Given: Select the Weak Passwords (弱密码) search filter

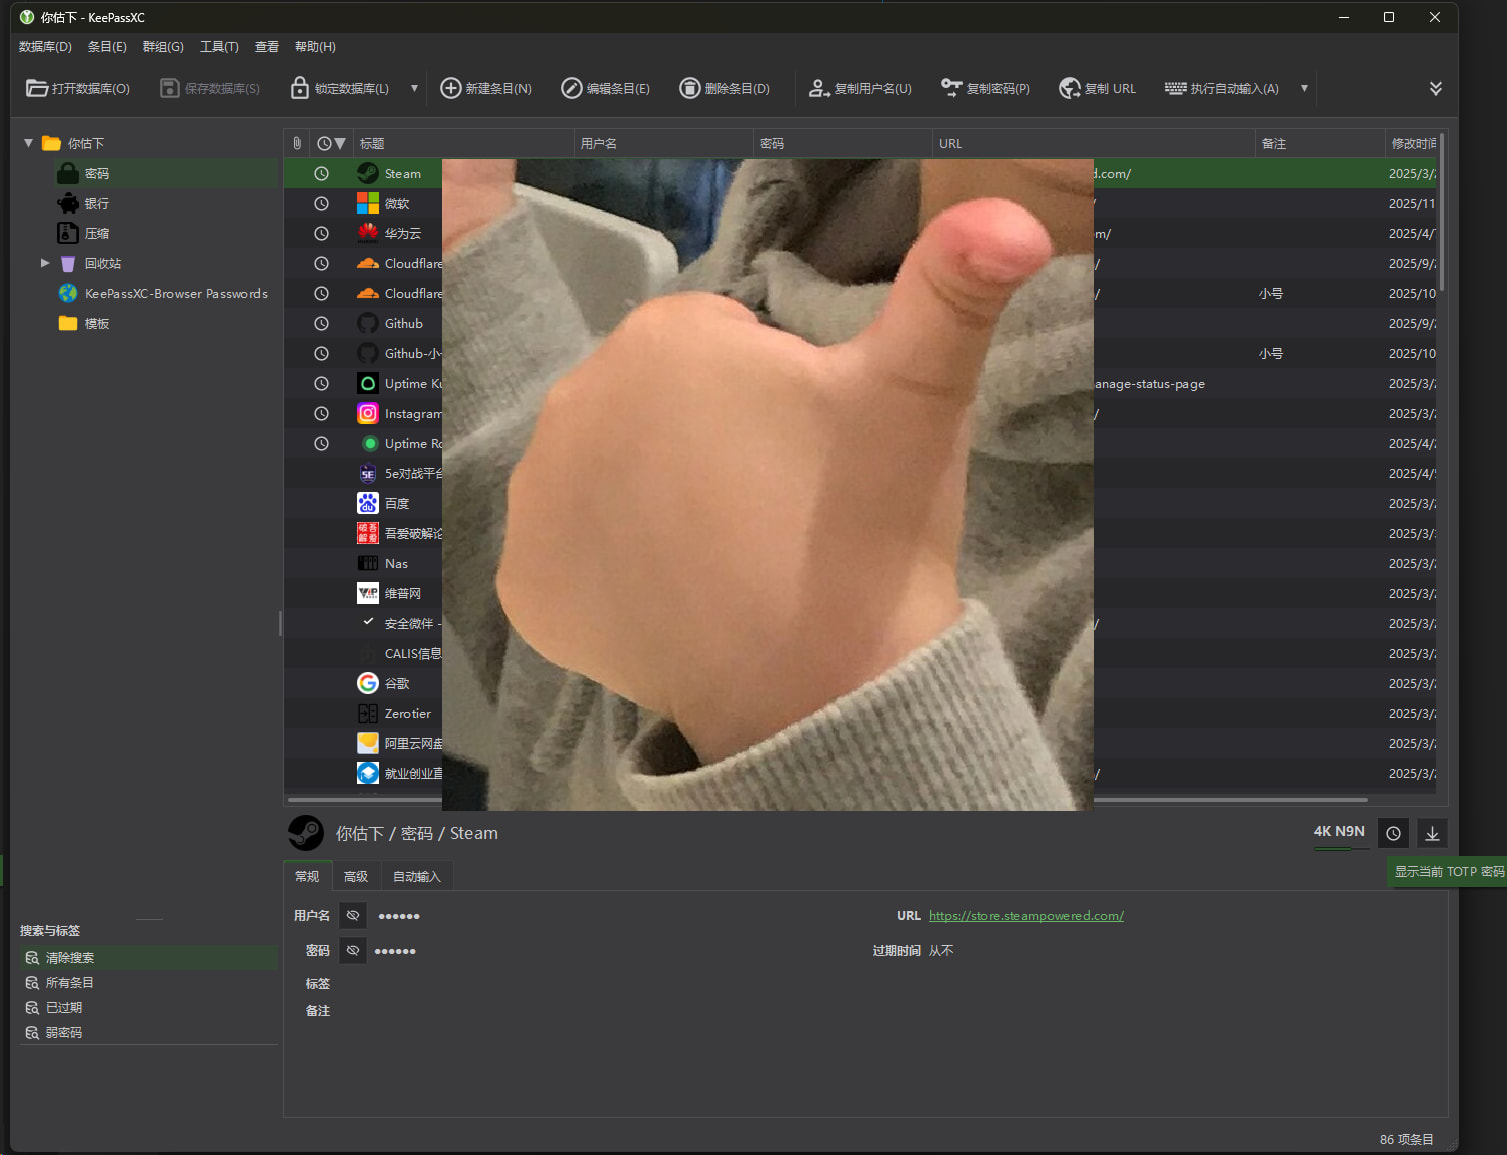Looking at the screenshot, I should pyautogui.click(x=64, y=1032).
